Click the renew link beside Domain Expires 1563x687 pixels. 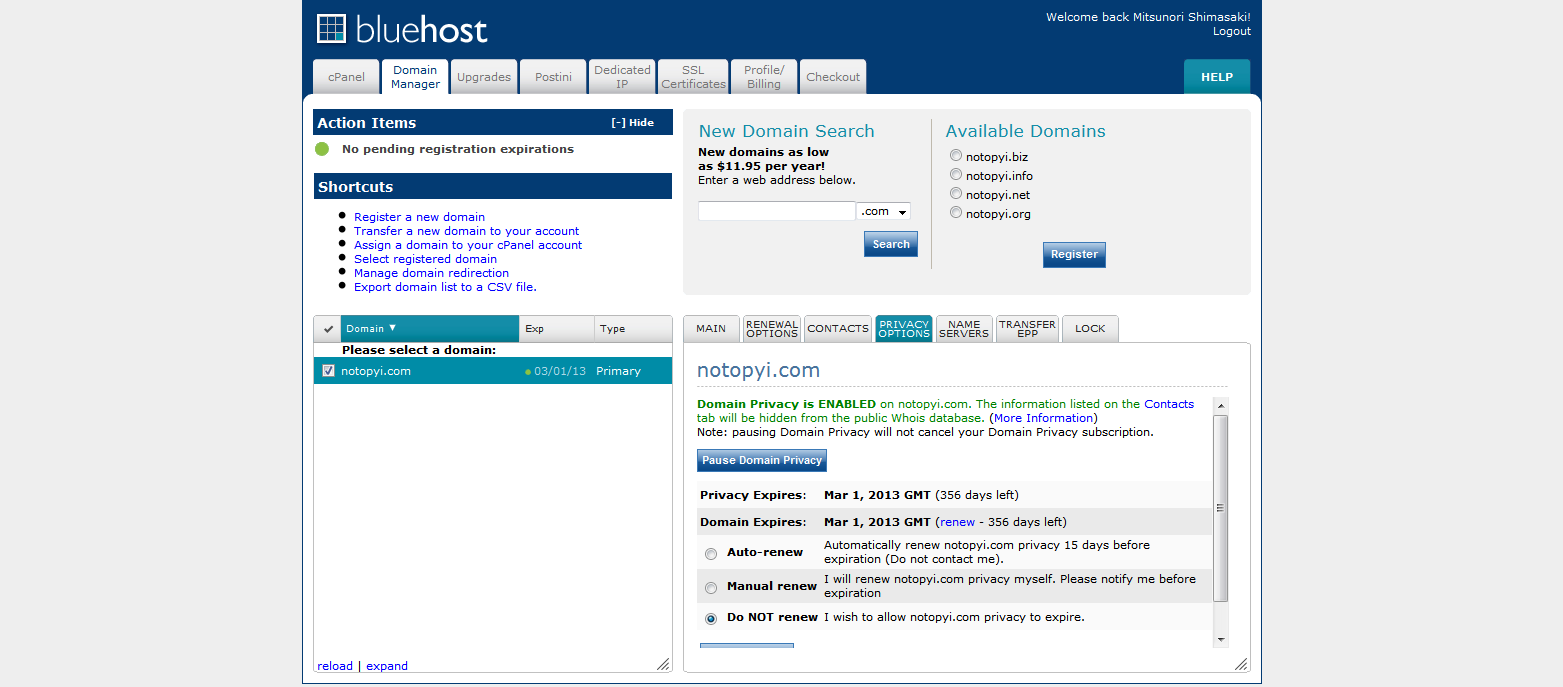957,522
